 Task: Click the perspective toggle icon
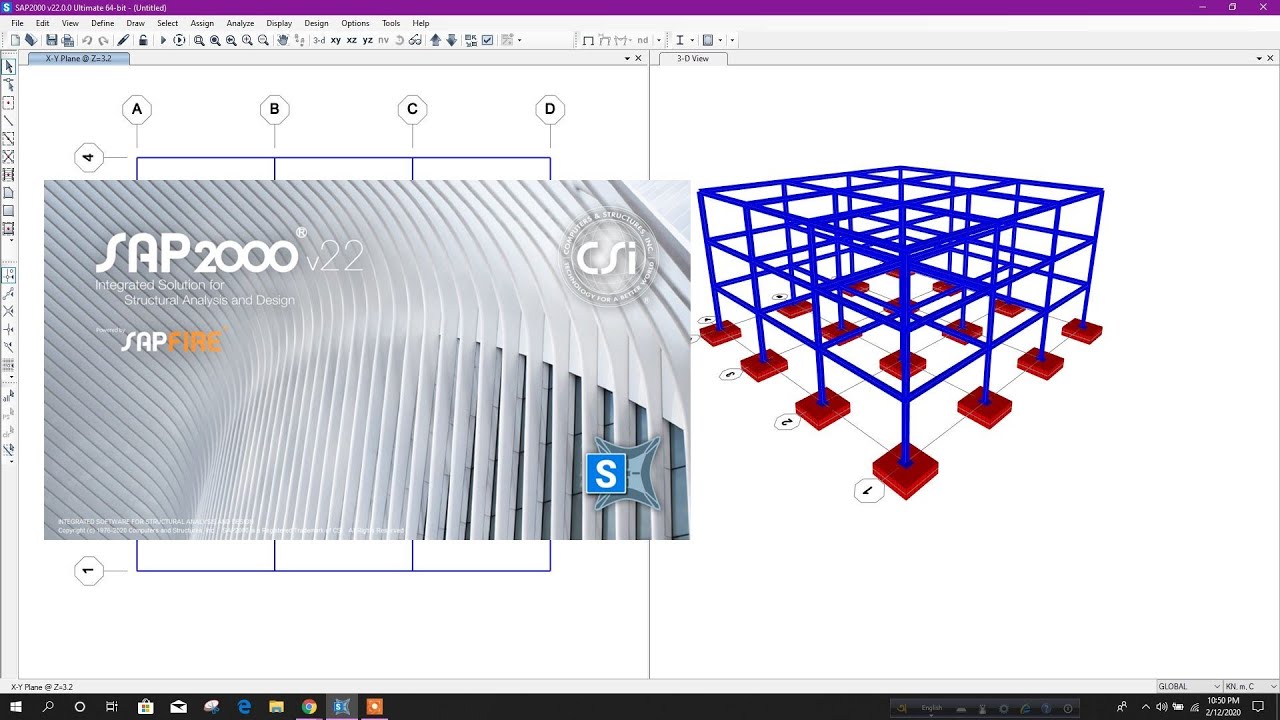point(414,40)
